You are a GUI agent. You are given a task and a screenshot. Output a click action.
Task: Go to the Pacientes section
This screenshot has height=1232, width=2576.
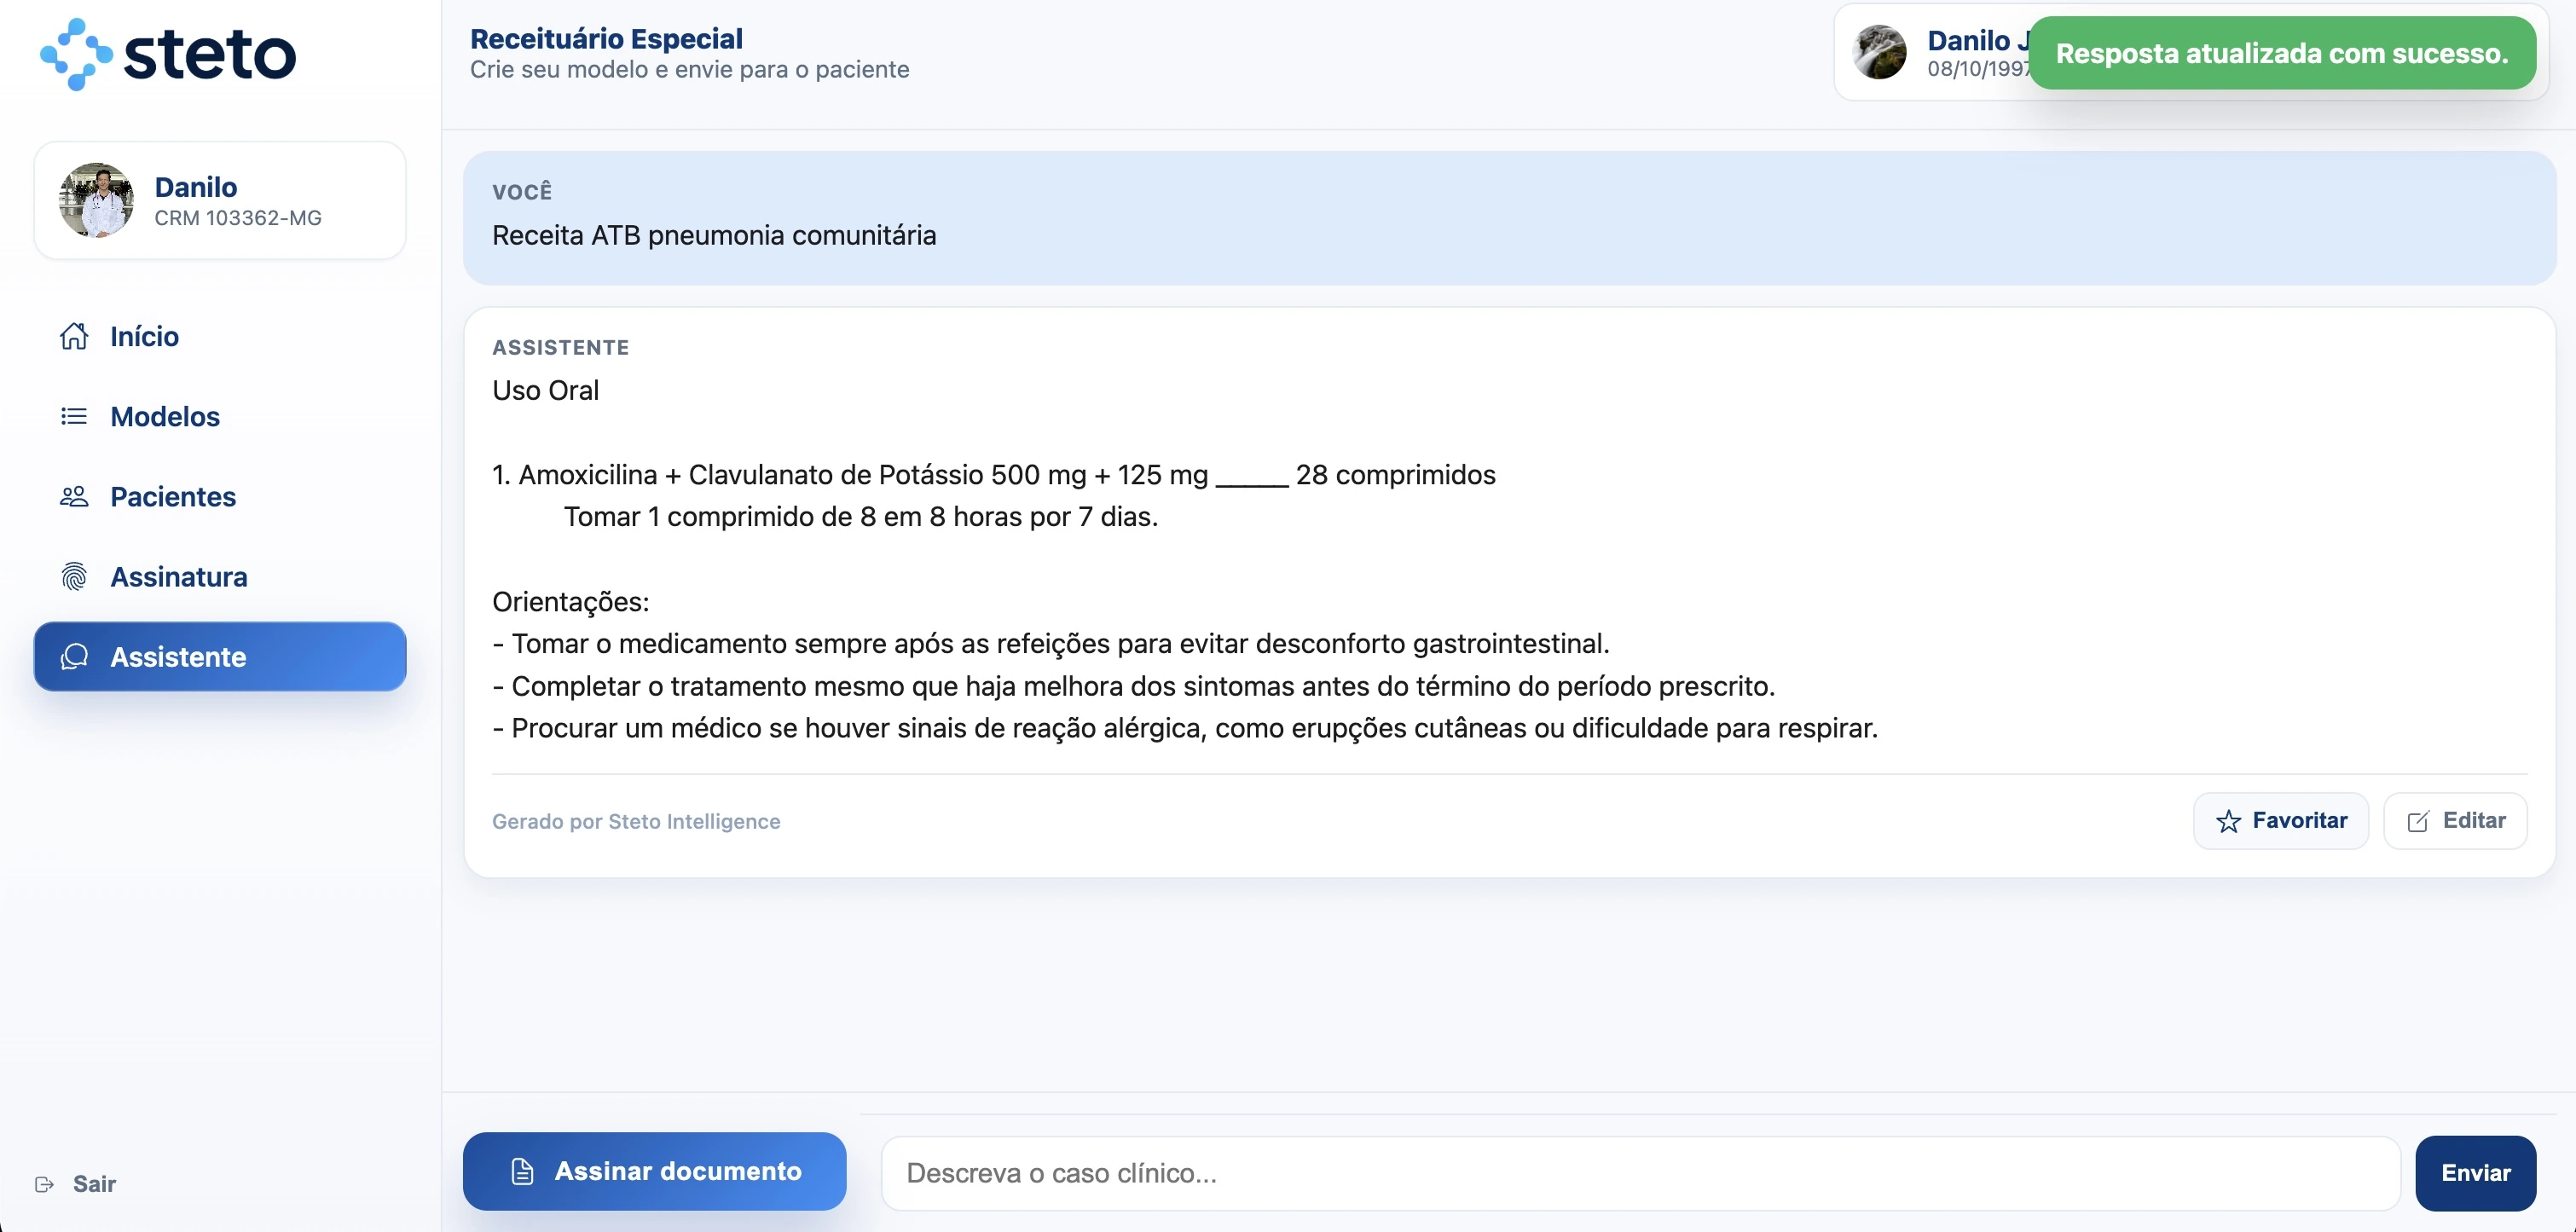pyautogui.click(x=173, y=496)
